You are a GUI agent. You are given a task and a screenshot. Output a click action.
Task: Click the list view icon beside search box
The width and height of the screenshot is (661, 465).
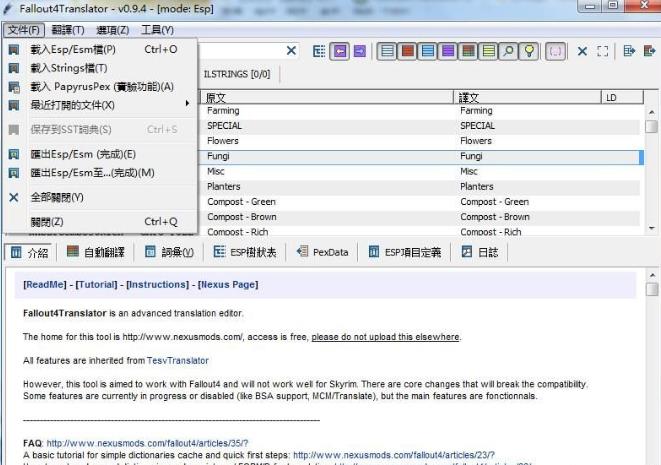320,51
